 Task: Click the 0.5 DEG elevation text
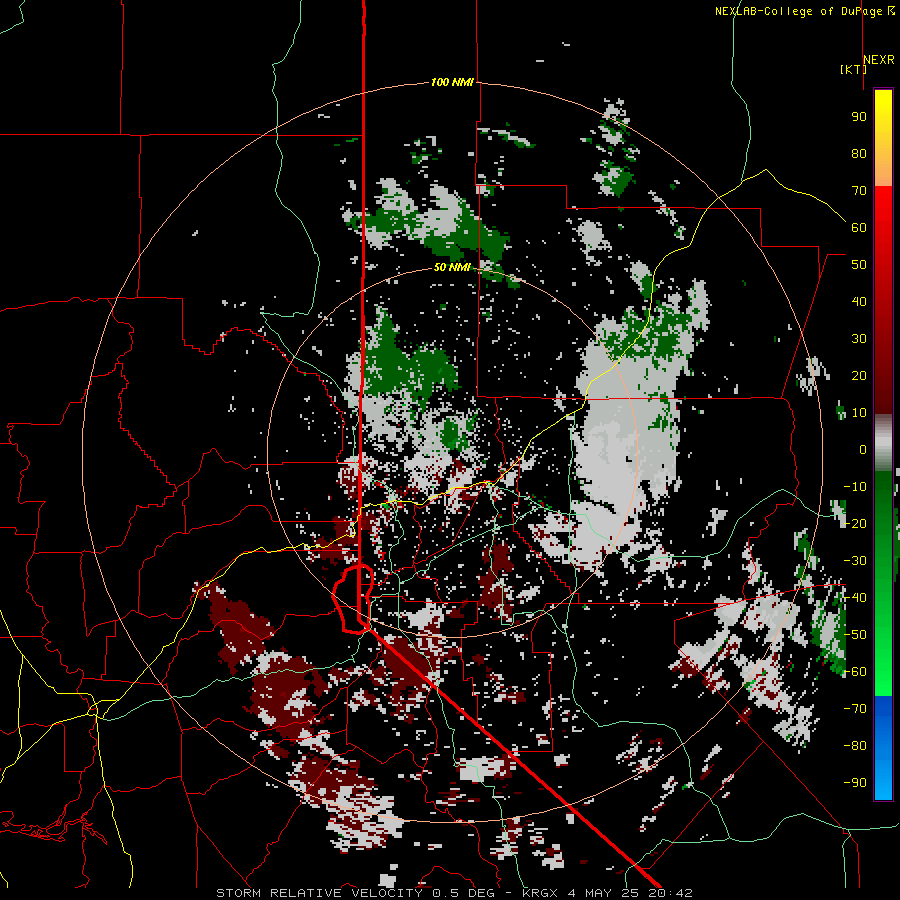pyautogui.click(x=464, y=893)
